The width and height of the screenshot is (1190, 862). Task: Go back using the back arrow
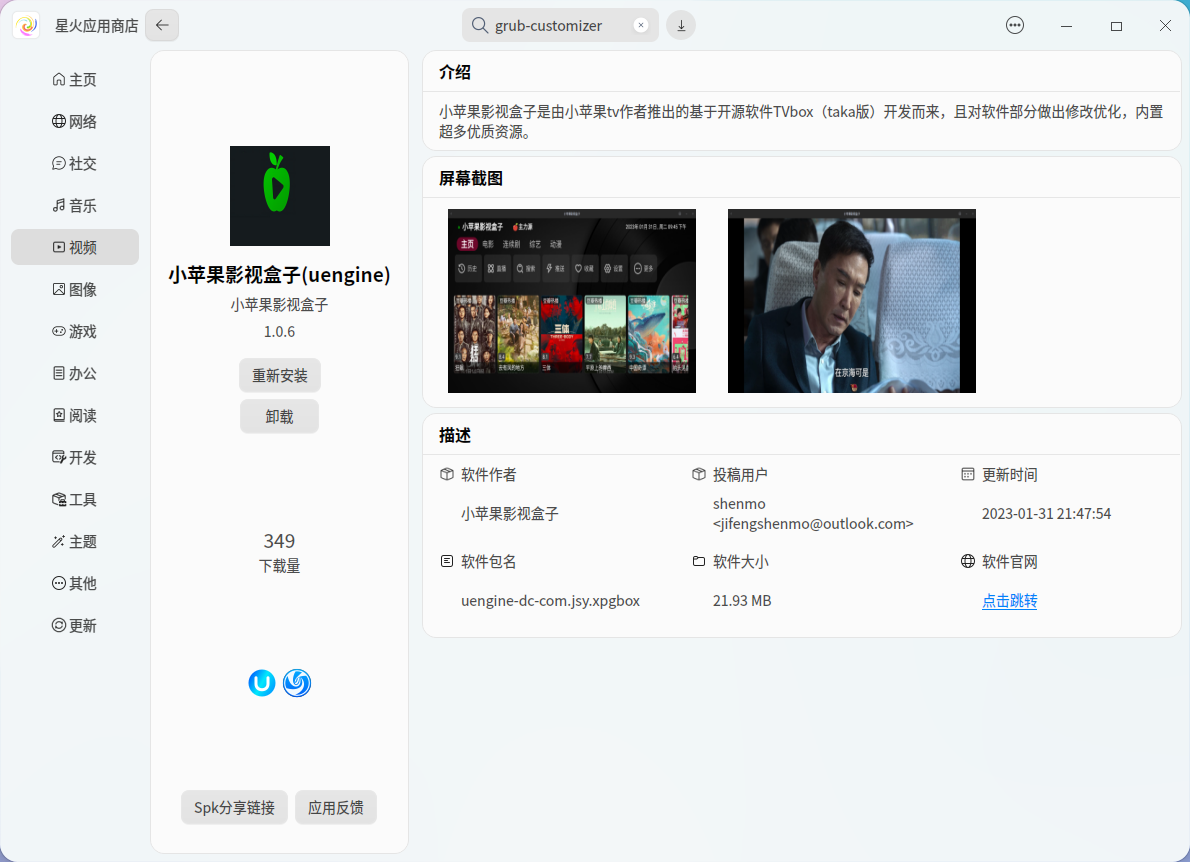click(161, 25)
